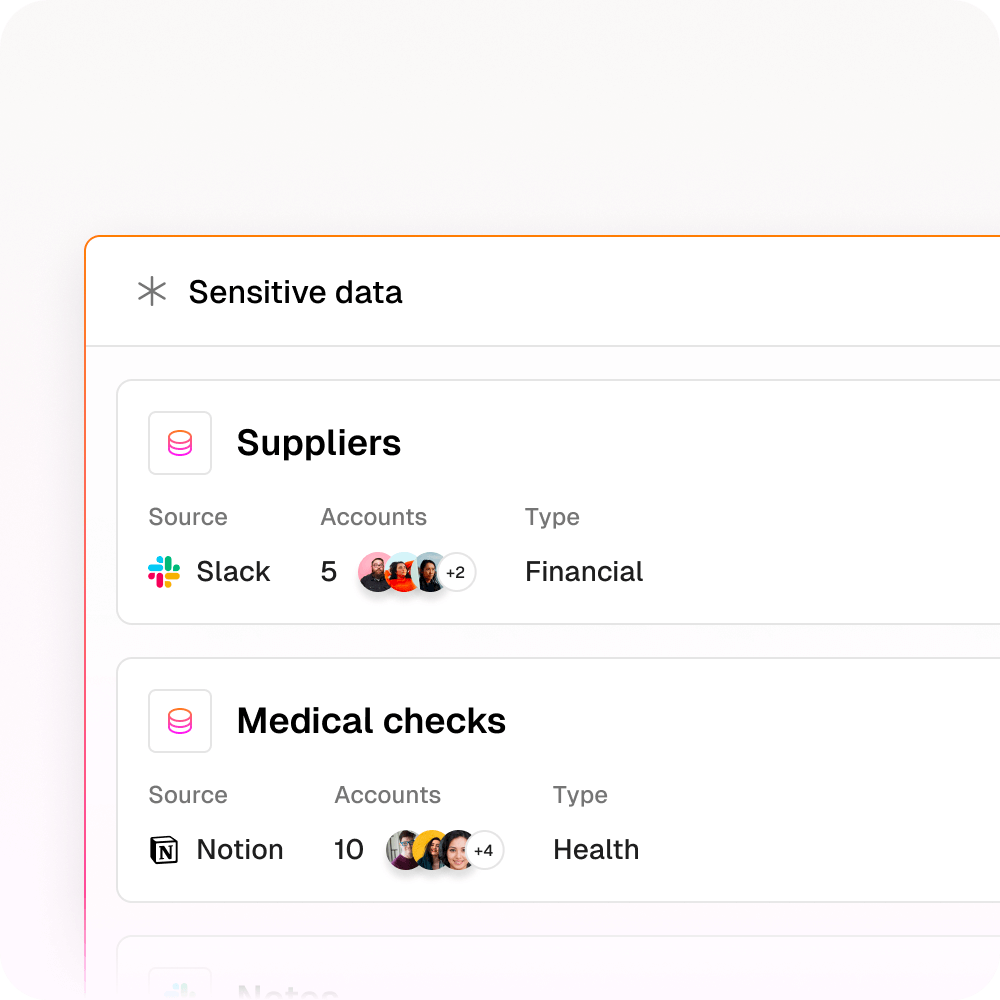Select the orange-background avatar in Suppliers
This screenshot has height=1000, width=1000.
coord(403,572)
